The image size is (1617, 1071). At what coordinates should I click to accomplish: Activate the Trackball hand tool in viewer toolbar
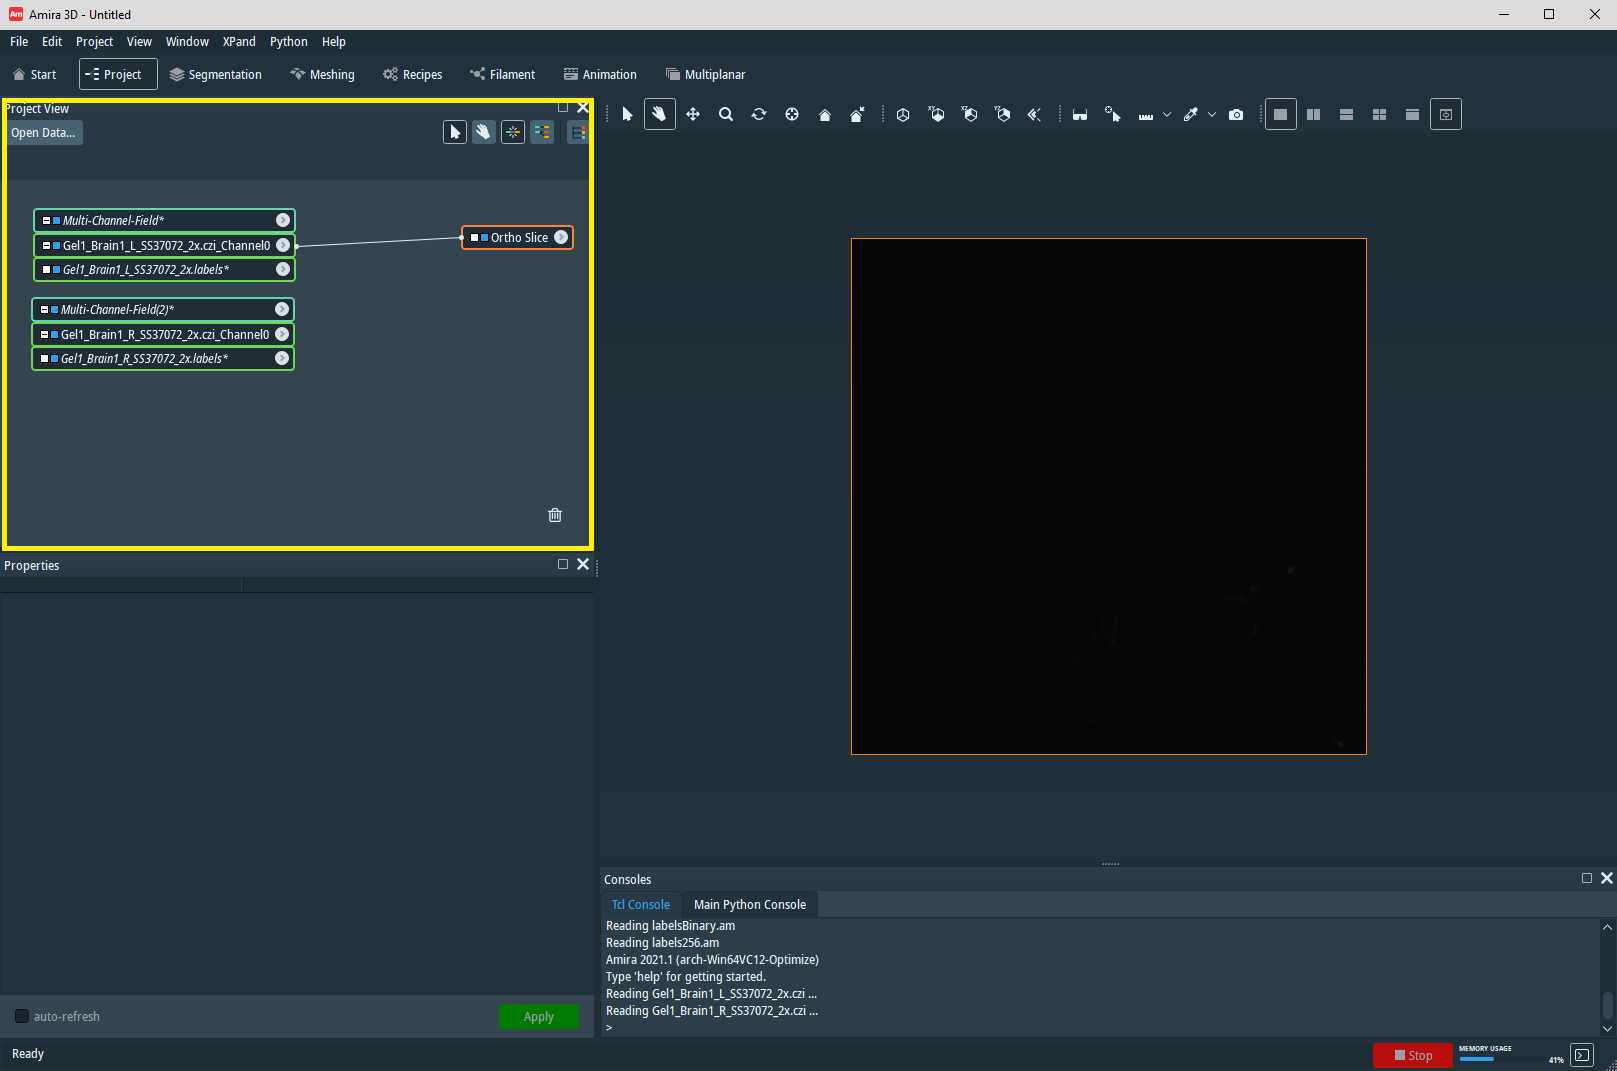click(x=659, y=114)
